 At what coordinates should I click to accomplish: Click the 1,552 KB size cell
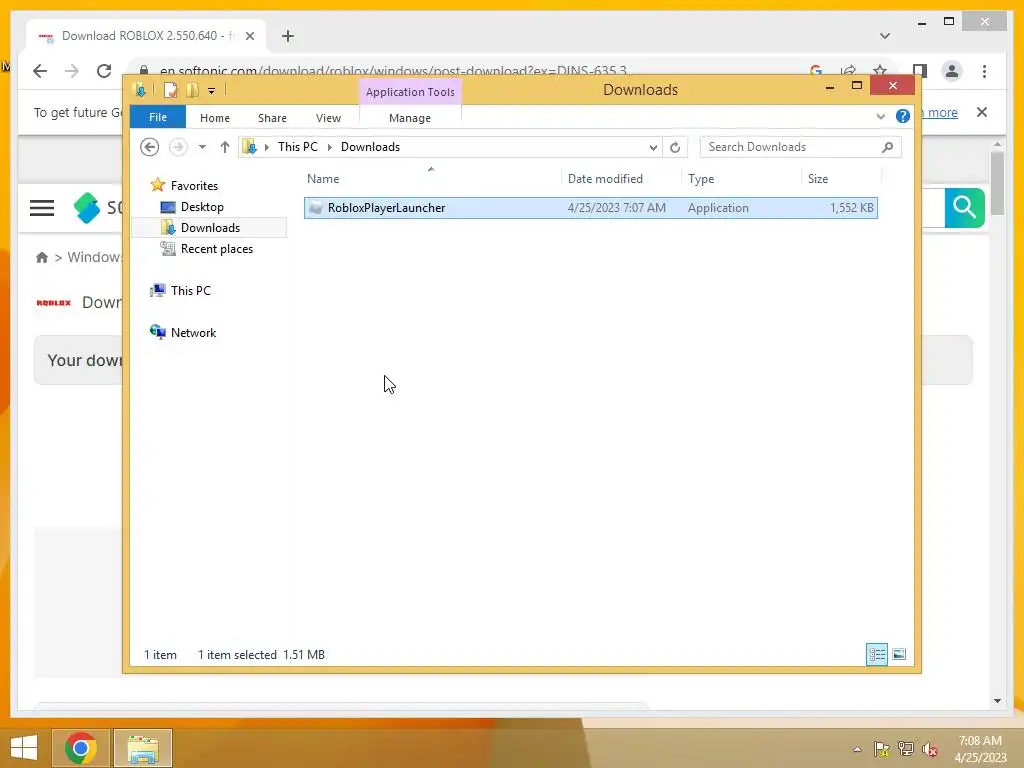click(852, 208)
